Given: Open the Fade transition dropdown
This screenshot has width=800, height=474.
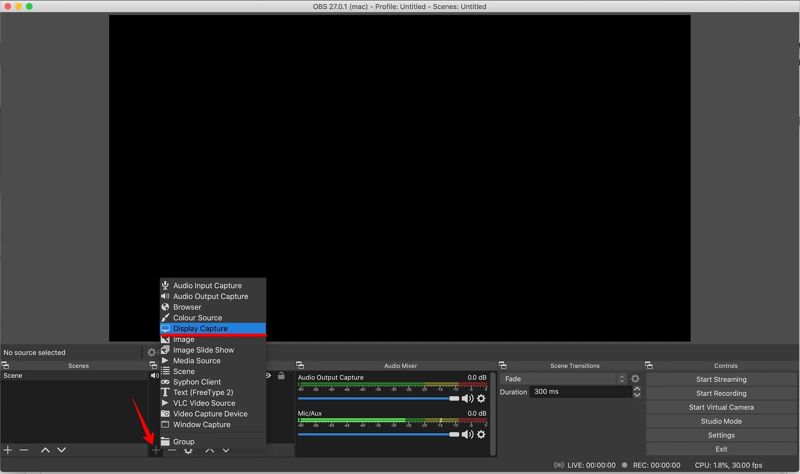Looking at the screenshot, I should (564, 380).
